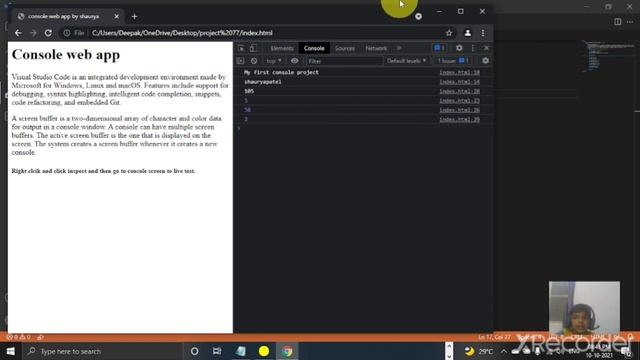This screenshot has width=640, height=360.
Task: Switch to the Console tab
Action: tap(314, 48)
